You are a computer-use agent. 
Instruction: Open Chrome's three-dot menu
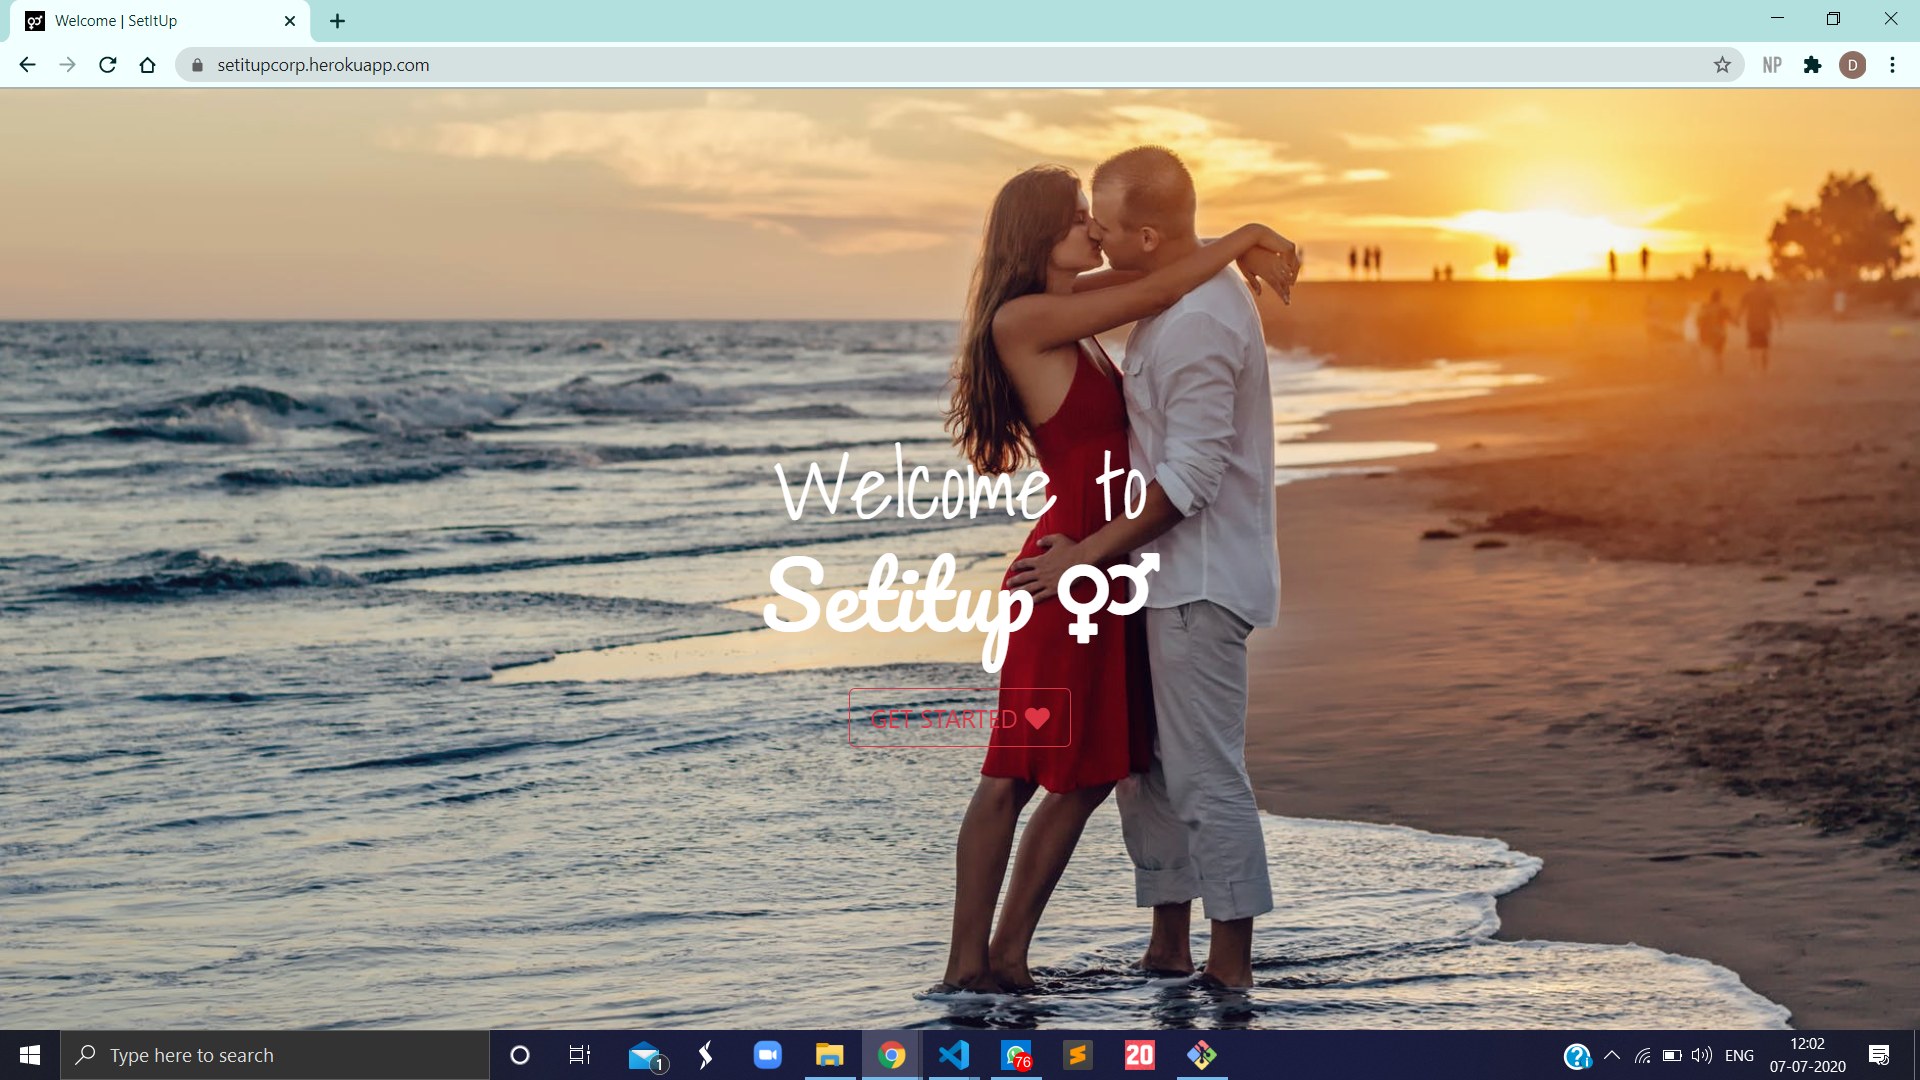pos(1892,65)
